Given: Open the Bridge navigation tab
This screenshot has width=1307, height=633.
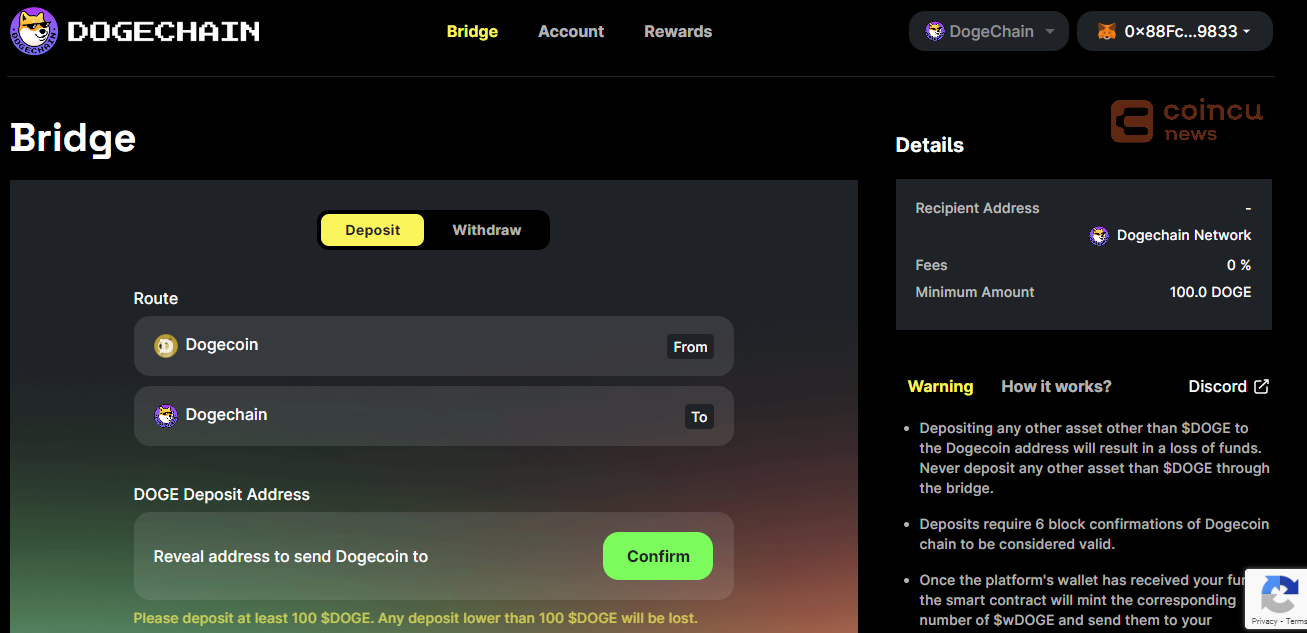Looking at the screenshot, I should [x=472, y=31].
